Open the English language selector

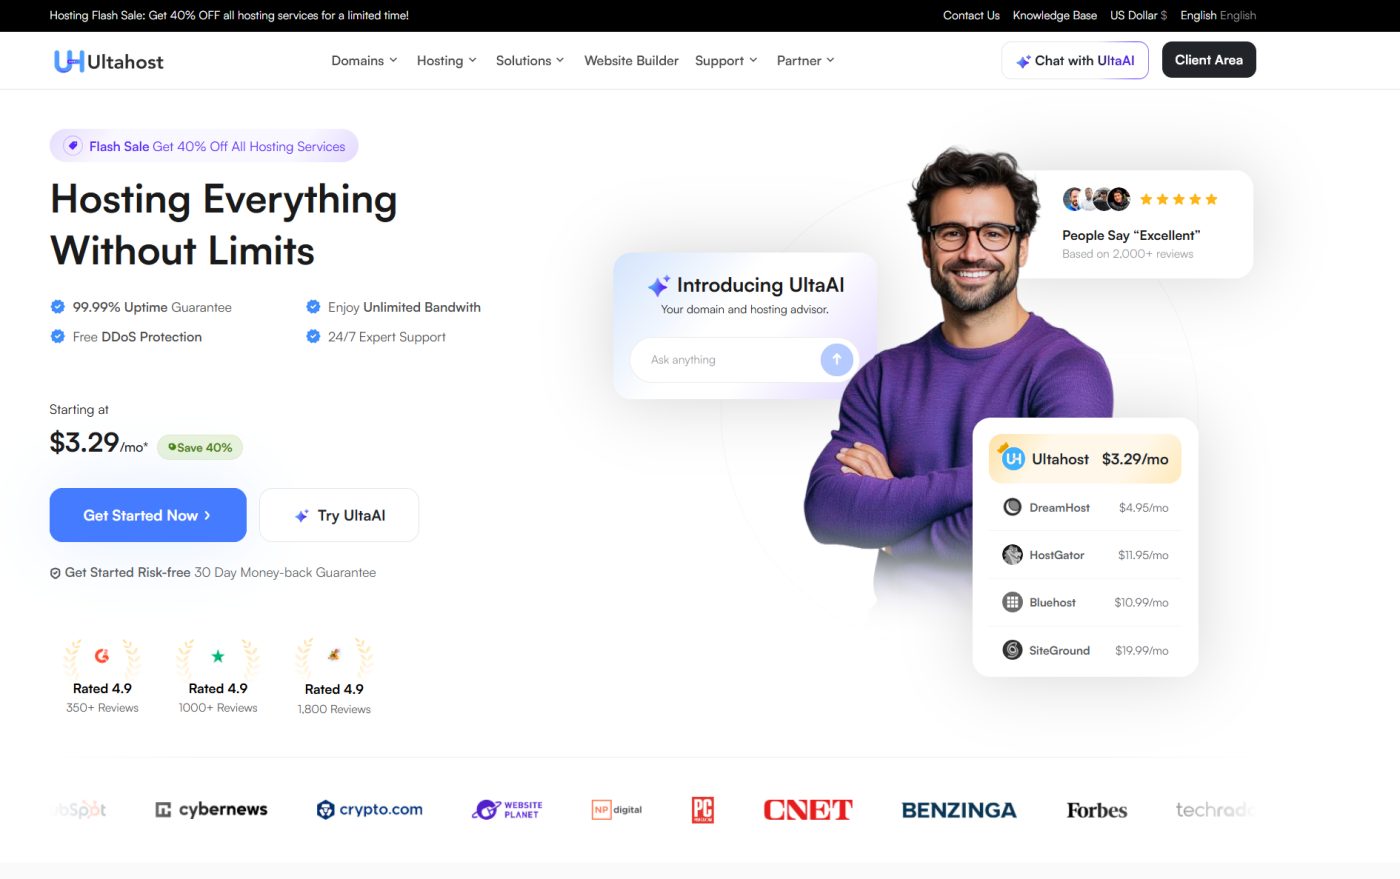click(x=1218, y=15)
